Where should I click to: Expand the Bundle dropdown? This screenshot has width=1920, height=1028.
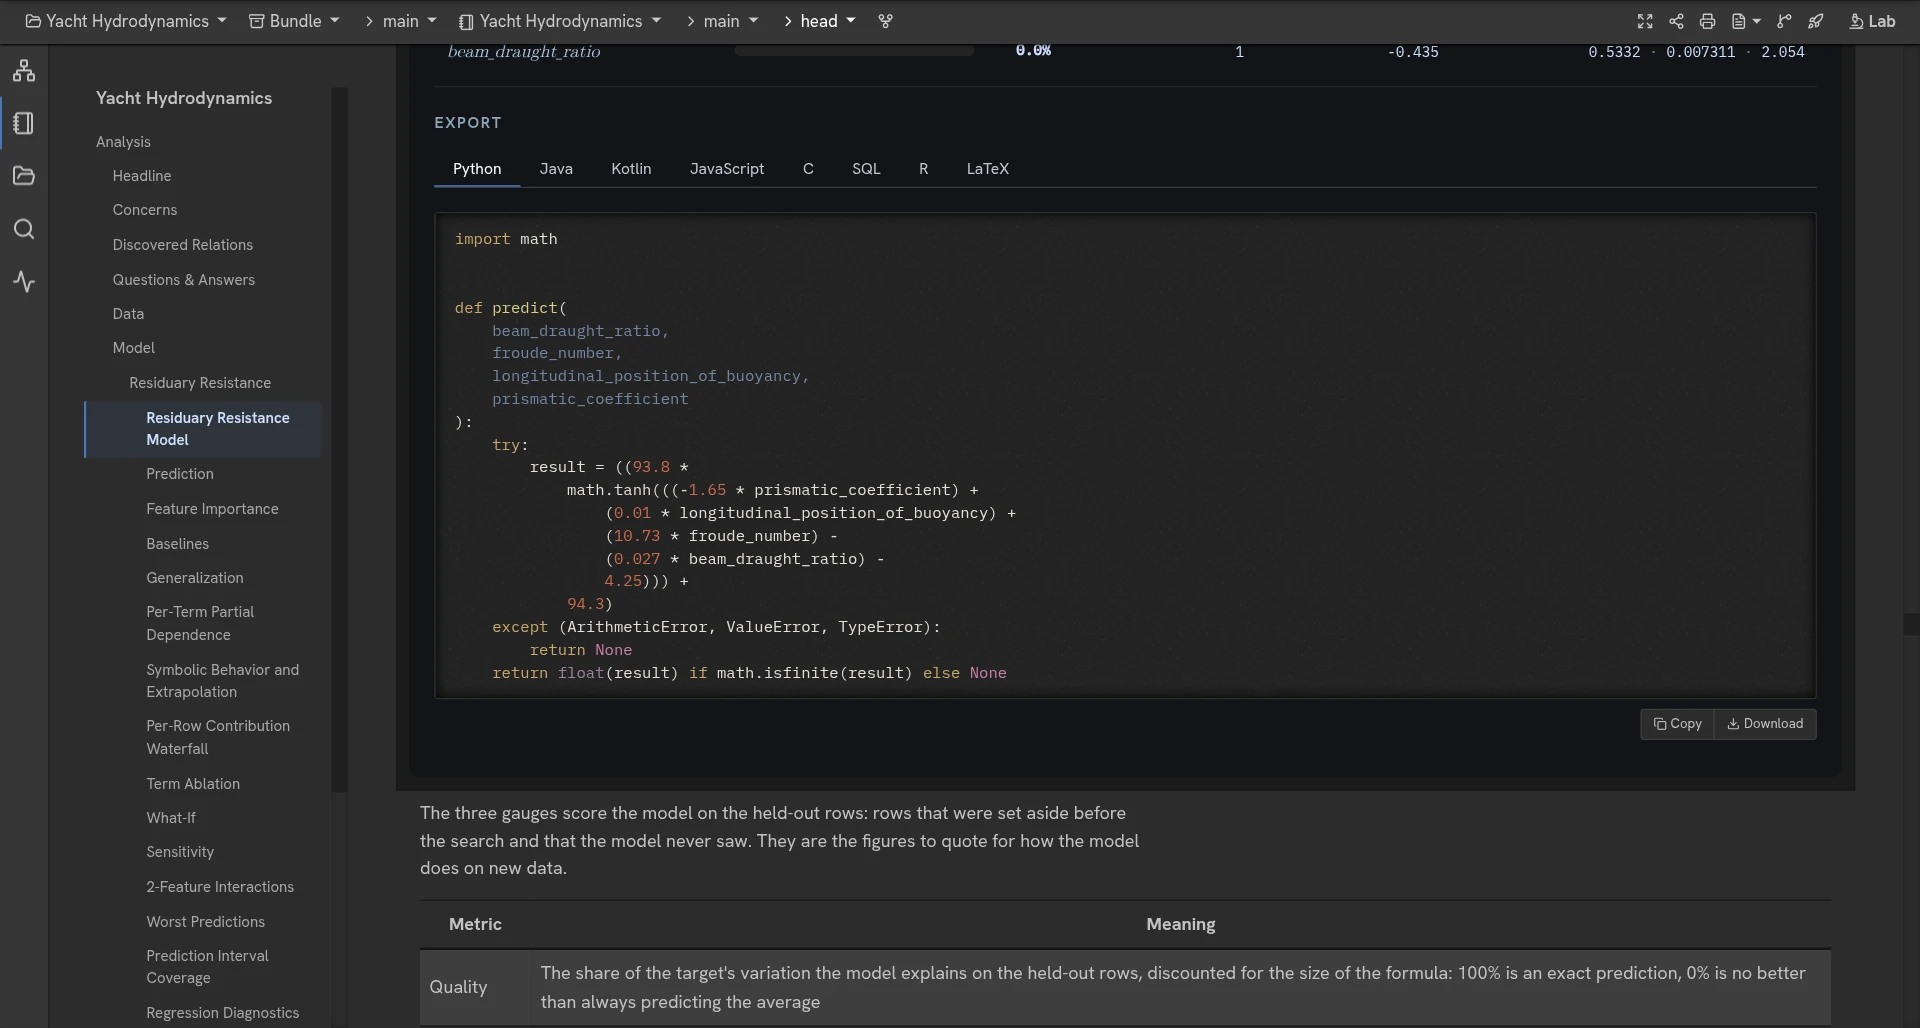click(x=294, y=21)
